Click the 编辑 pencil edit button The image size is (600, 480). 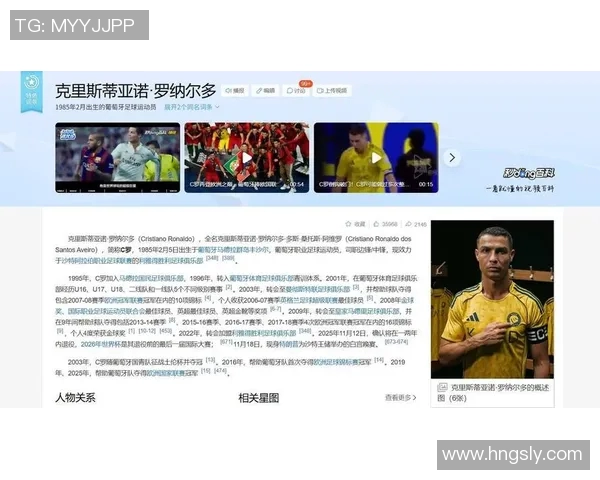click(x=266, y=91)
